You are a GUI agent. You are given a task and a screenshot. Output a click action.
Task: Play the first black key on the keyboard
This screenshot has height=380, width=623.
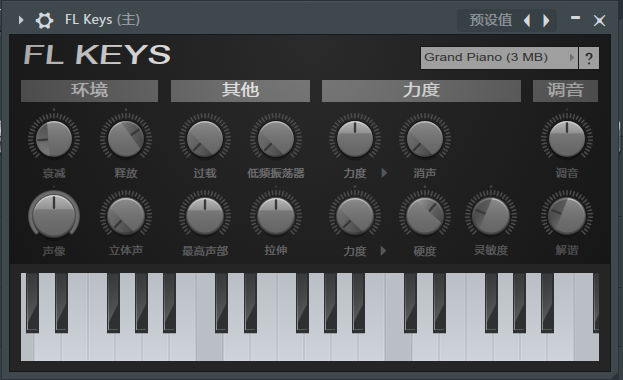click(x=33, y=302)
